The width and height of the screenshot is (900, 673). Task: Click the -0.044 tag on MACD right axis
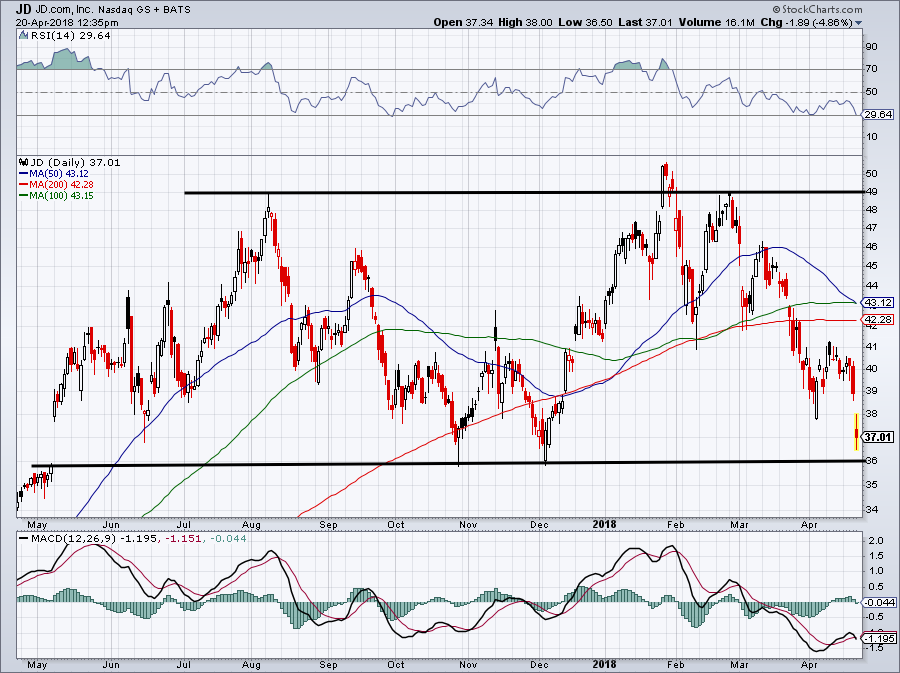(x=879, y=602)
